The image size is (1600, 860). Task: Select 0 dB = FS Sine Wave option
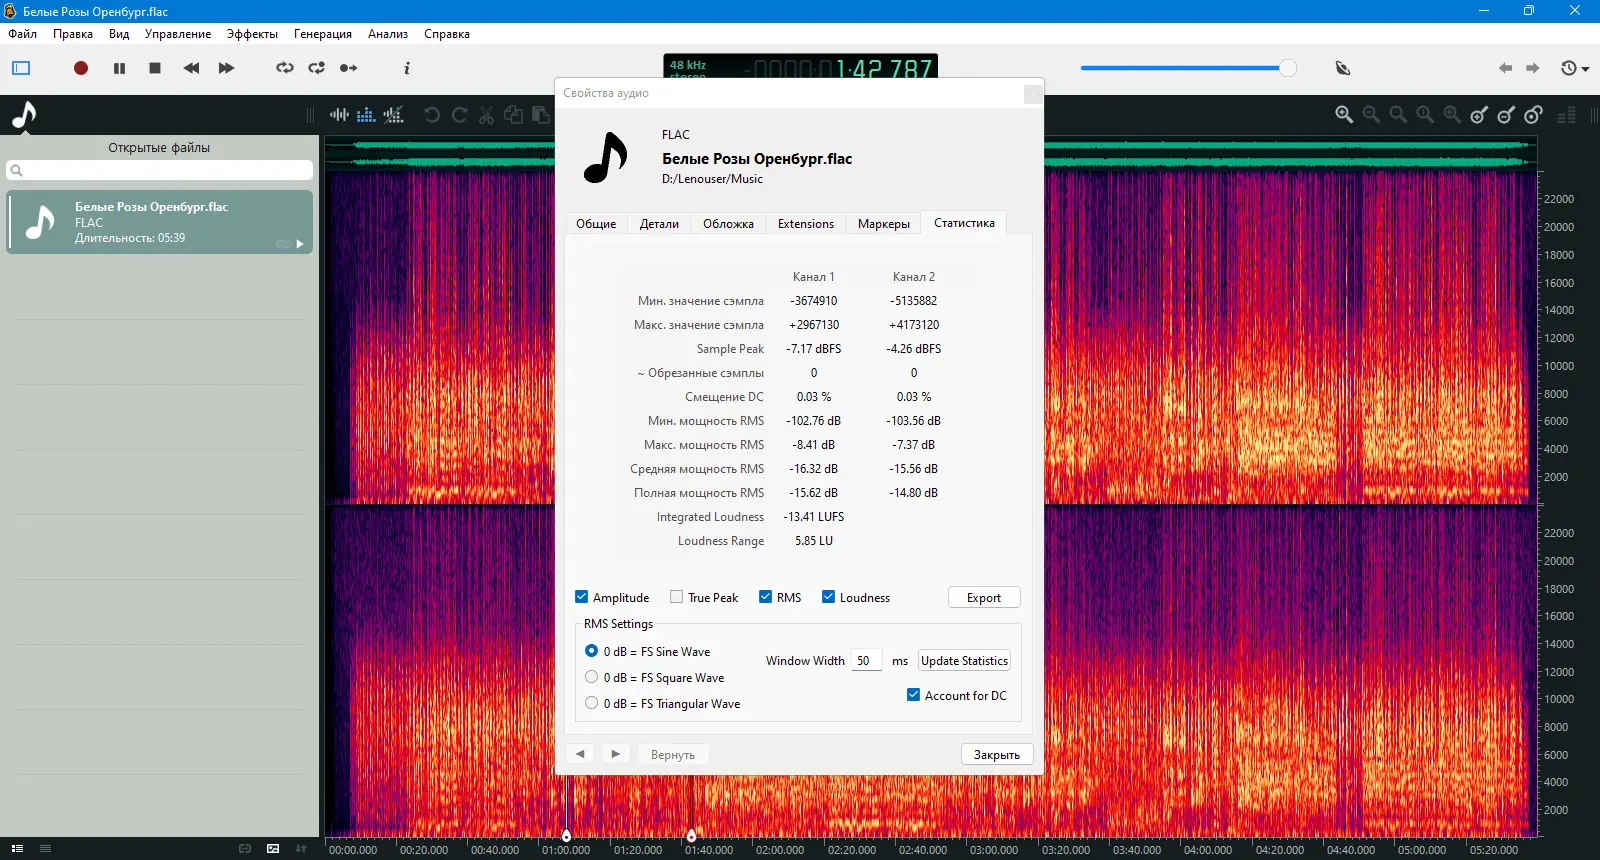592,651
